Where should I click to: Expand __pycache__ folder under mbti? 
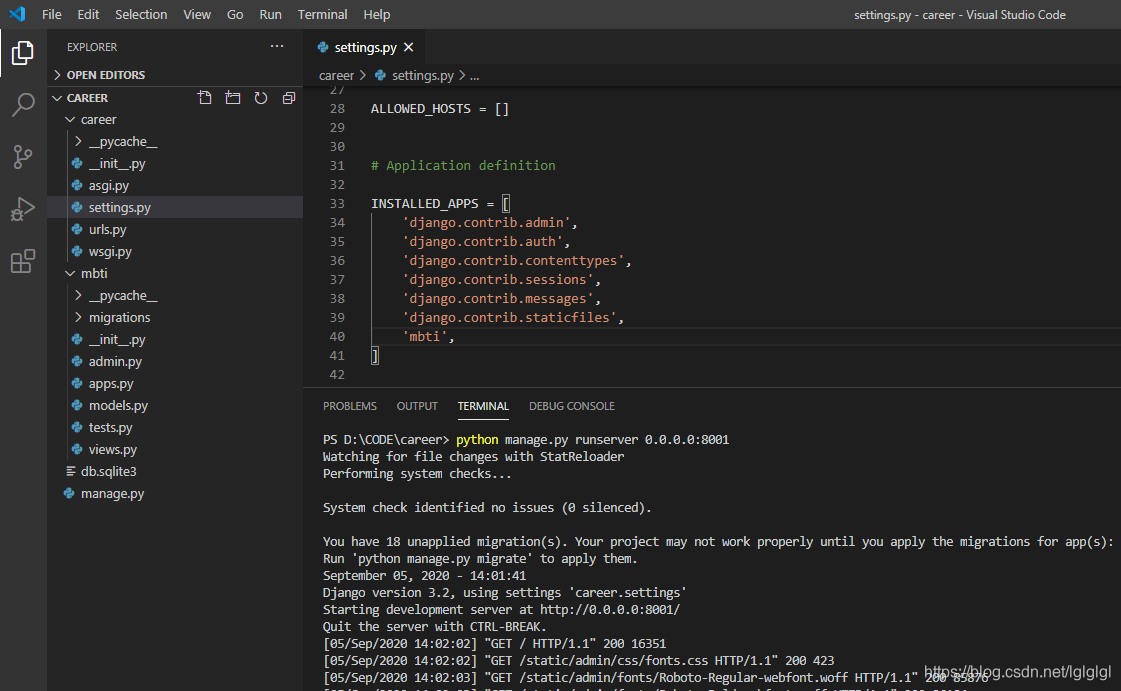(78, 295)
